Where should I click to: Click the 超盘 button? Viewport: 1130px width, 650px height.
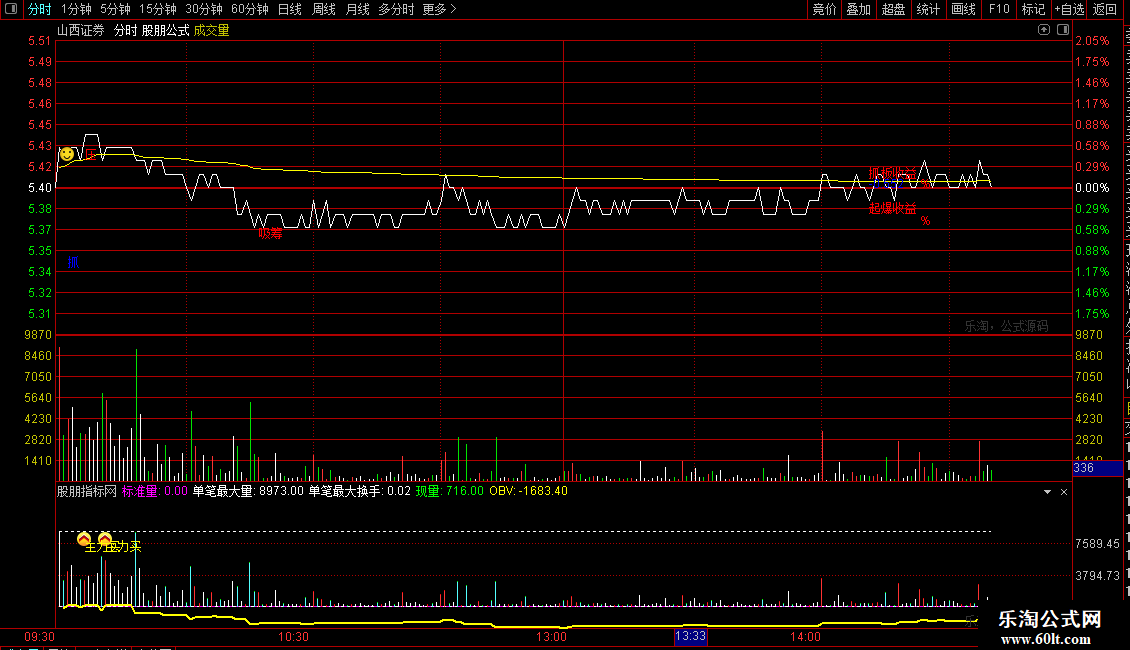click(x=893, y=9)
